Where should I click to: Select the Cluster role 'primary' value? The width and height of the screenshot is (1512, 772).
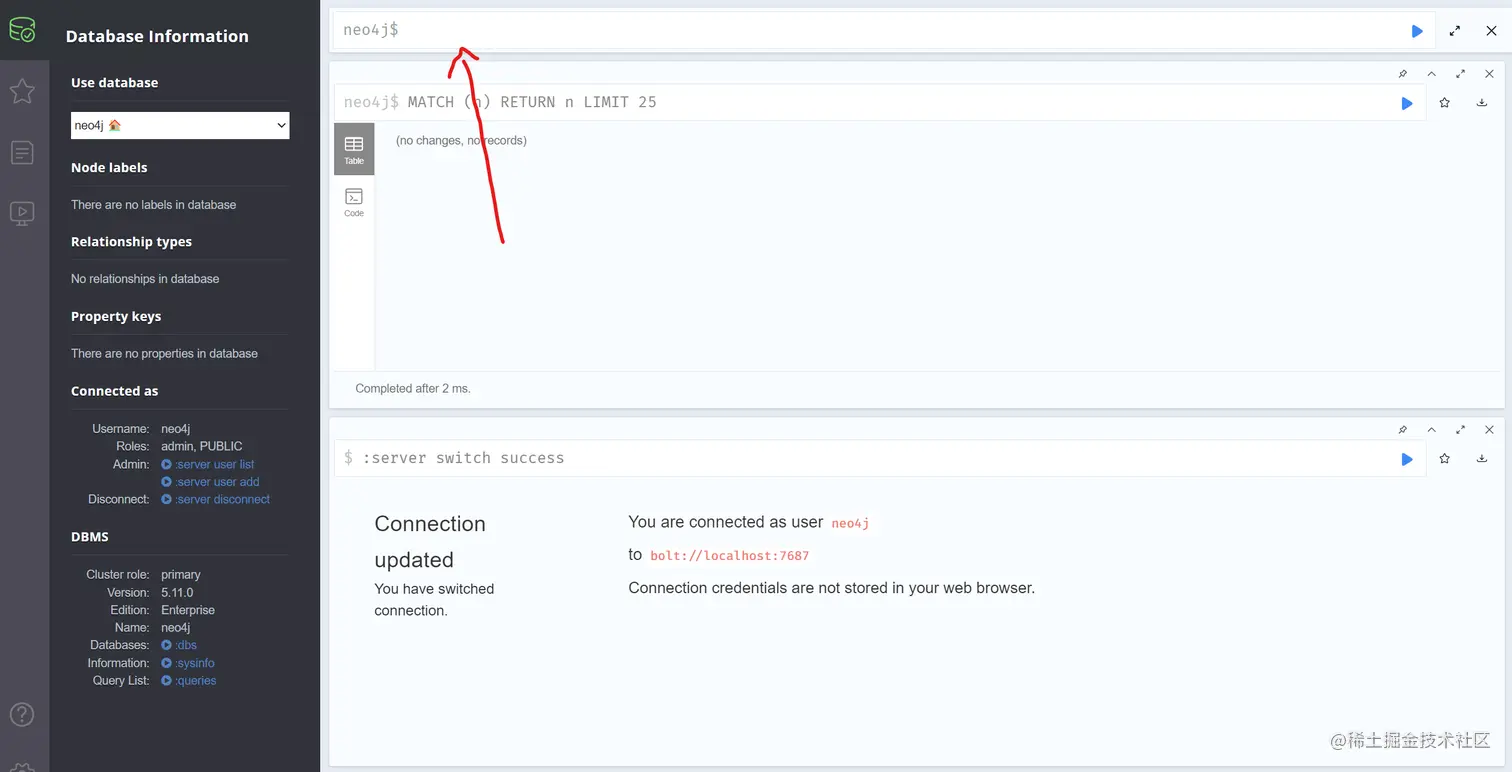click(181, 575)
